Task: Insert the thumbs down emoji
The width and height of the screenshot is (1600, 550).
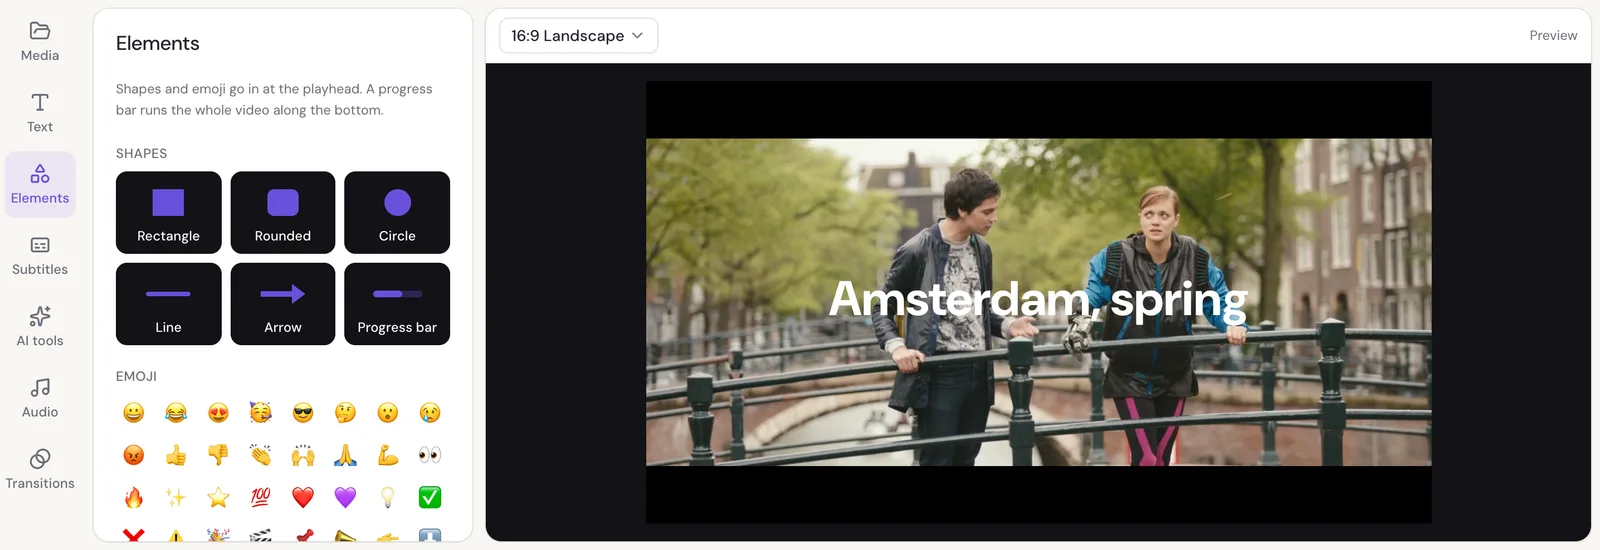Action: point(218,456)
